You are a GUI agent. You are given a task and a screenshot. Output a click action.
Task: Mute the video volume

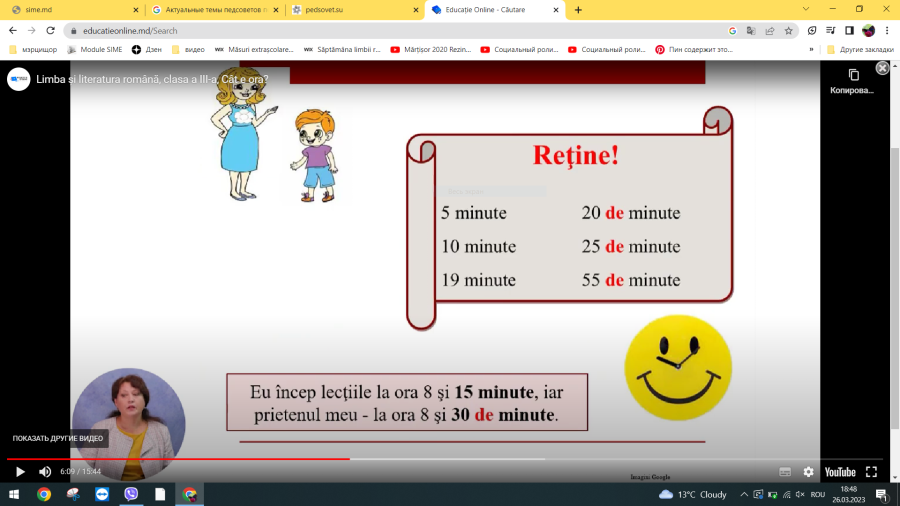pyautogui.click(x=45, y=472)
